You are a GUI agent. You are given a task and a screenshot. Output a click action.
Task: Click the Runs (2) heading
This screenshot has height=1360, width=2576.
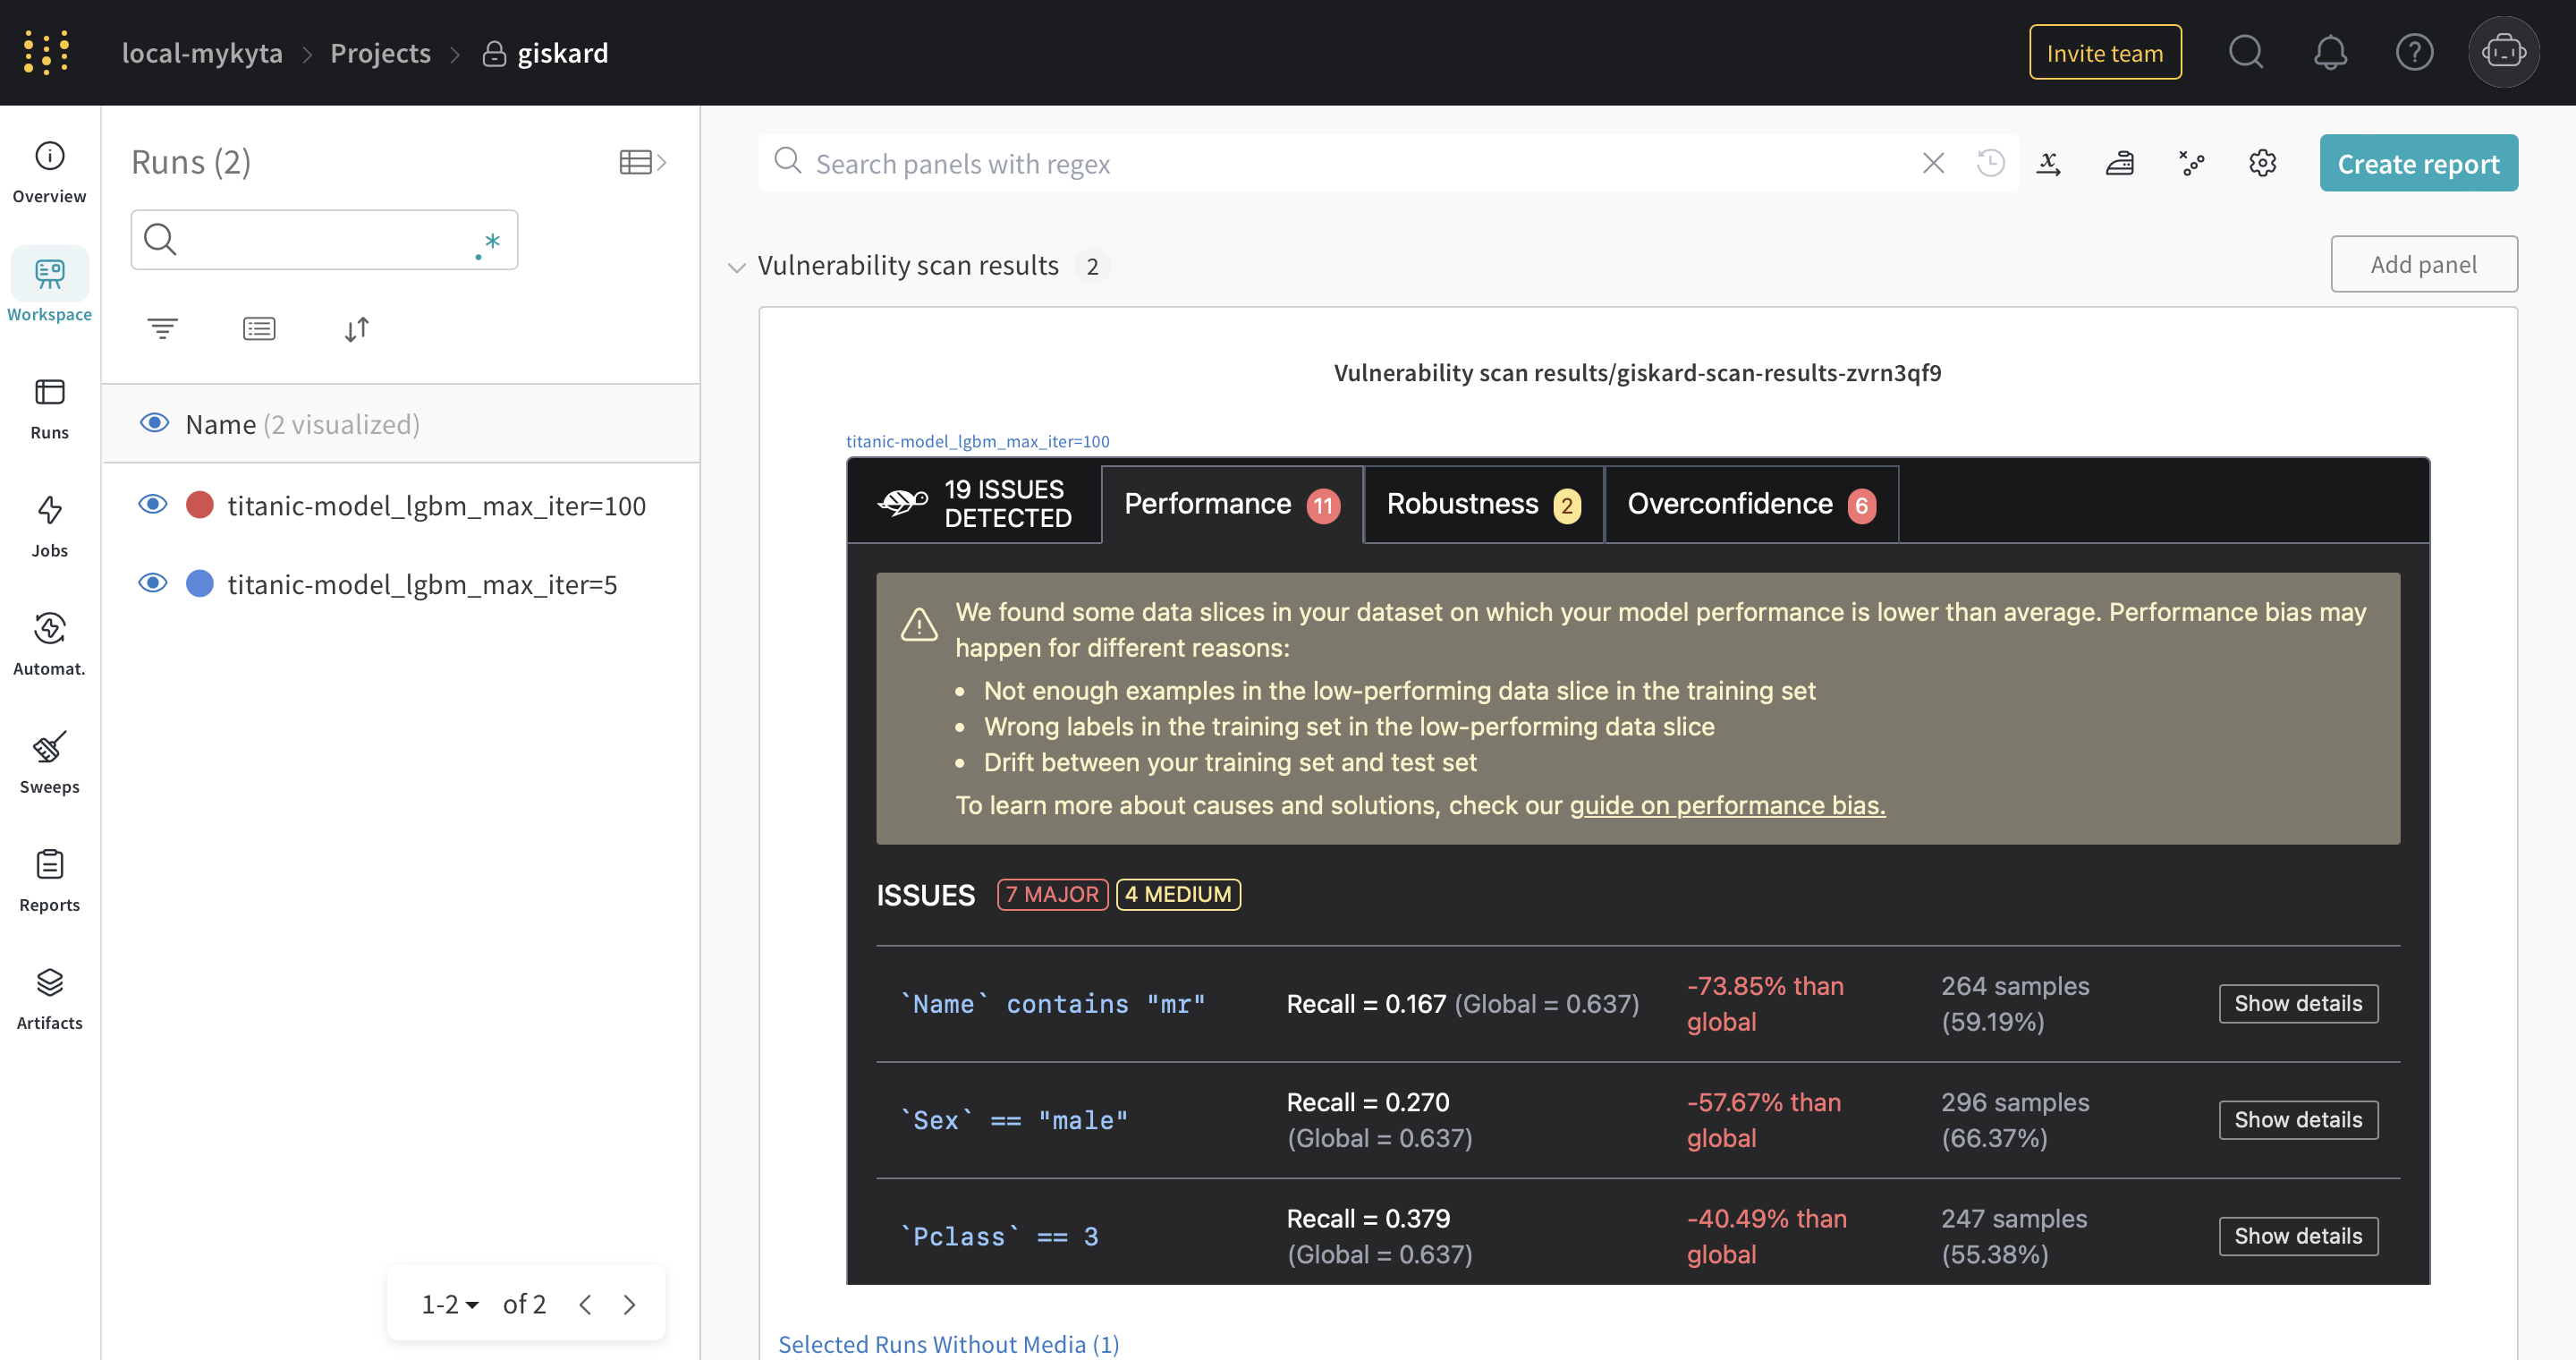click(x=190, y=162)
